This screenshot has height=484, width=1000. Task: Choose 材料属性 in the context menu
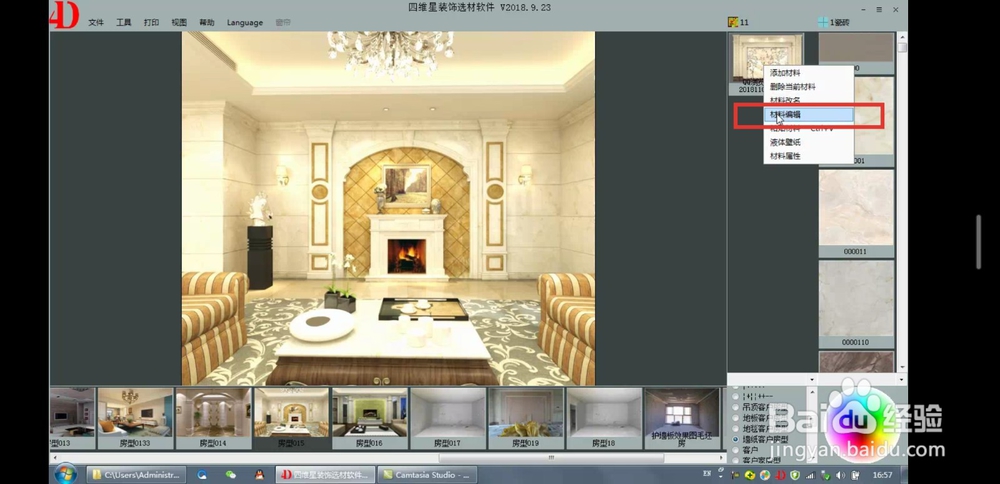[809, 156]
